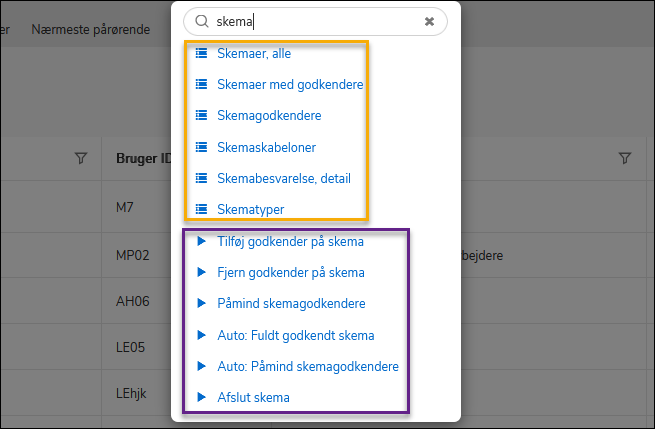This screenshot has width=655, height=429.
Task: Open filter icon left of Bruger ID column
Action: coord(81,158)
